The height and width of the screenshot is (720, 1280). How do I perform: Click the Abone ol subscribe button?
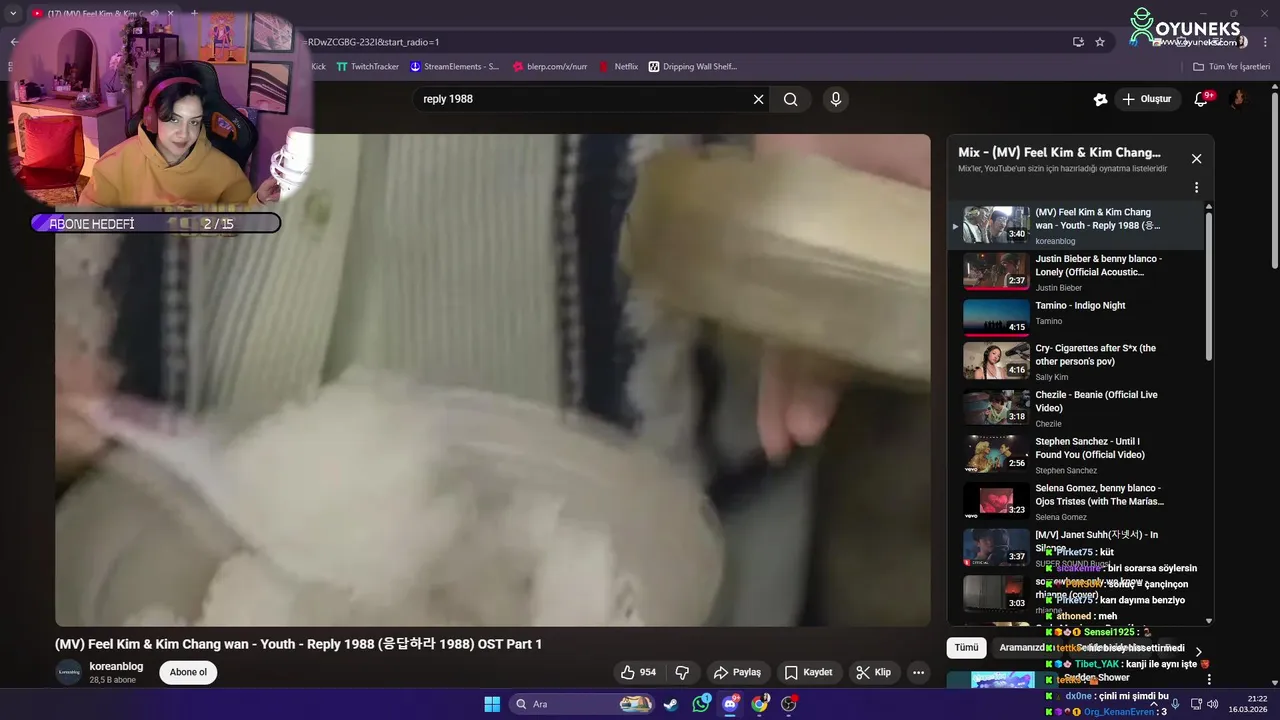(x=188, y=672)
